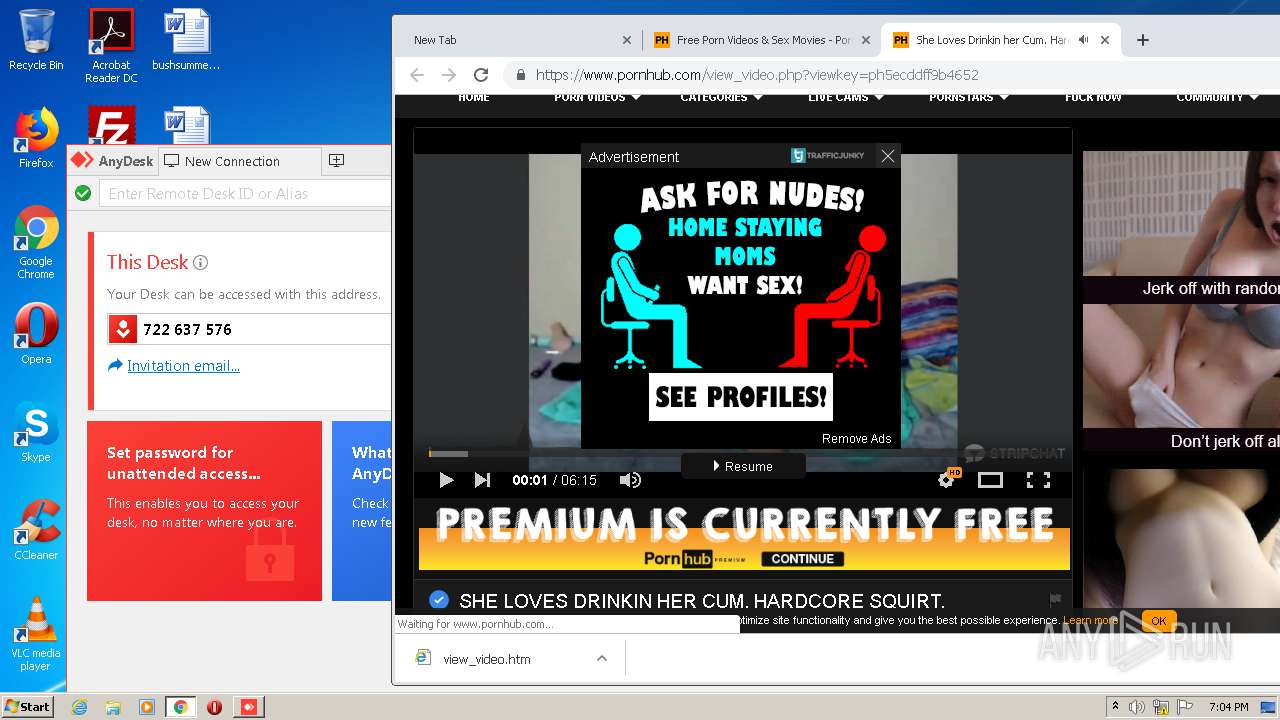This screenshot has height=720, width=1280.
Task: Open Windows Explorer folder icon in the taskbar
Action: pos(113,707)
